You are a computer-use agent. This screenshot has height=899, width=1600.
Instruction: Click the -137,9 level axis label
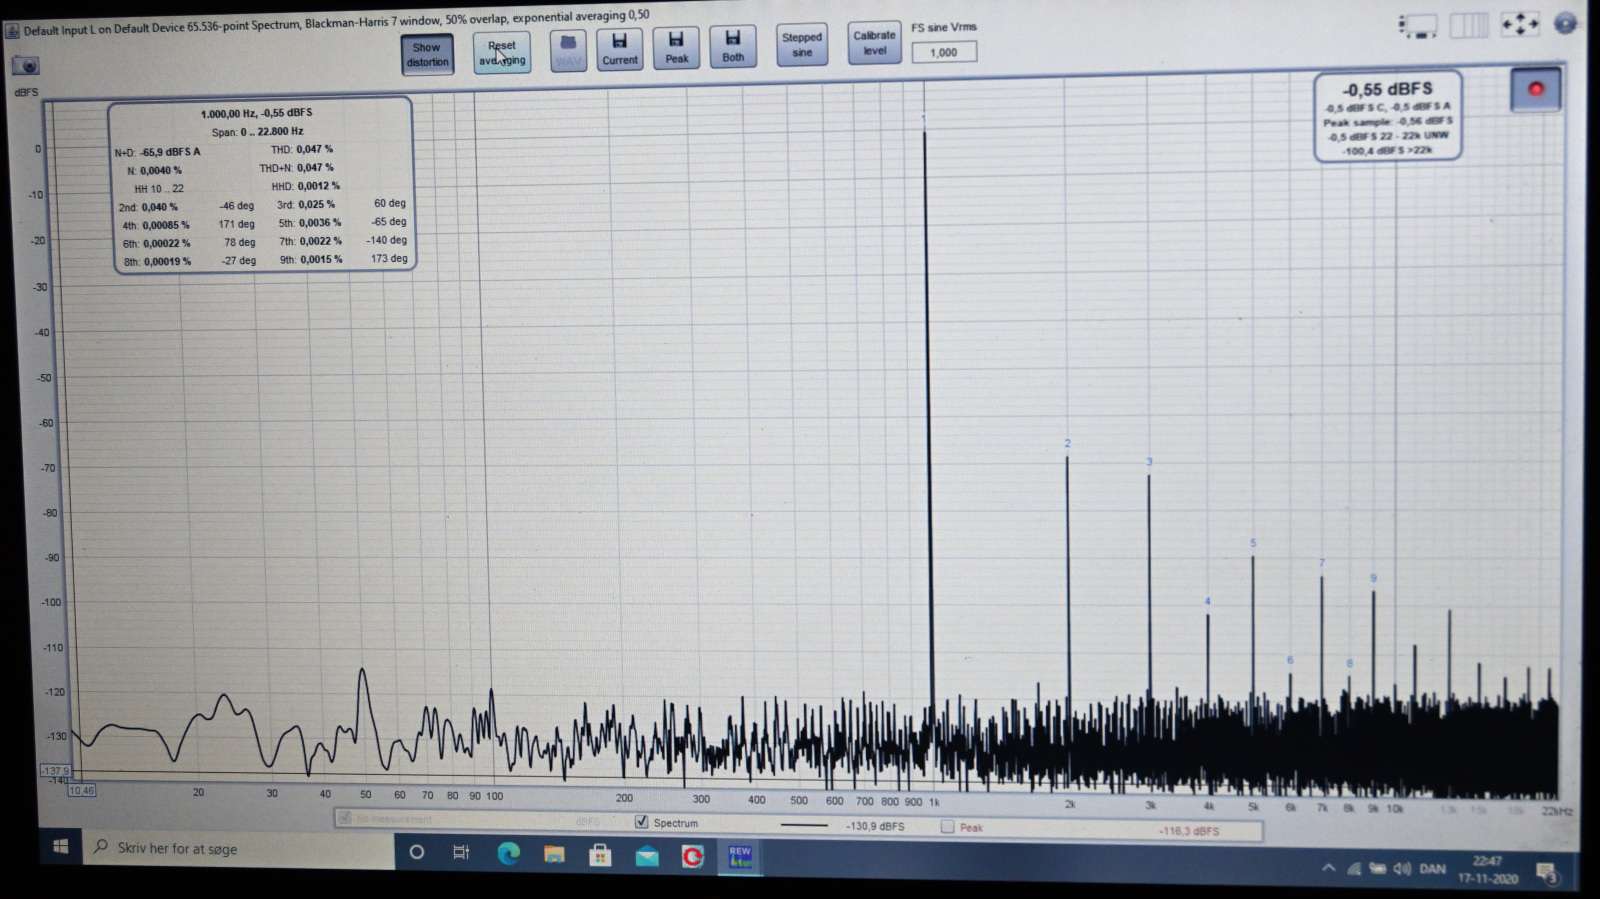tap(55, 770)
